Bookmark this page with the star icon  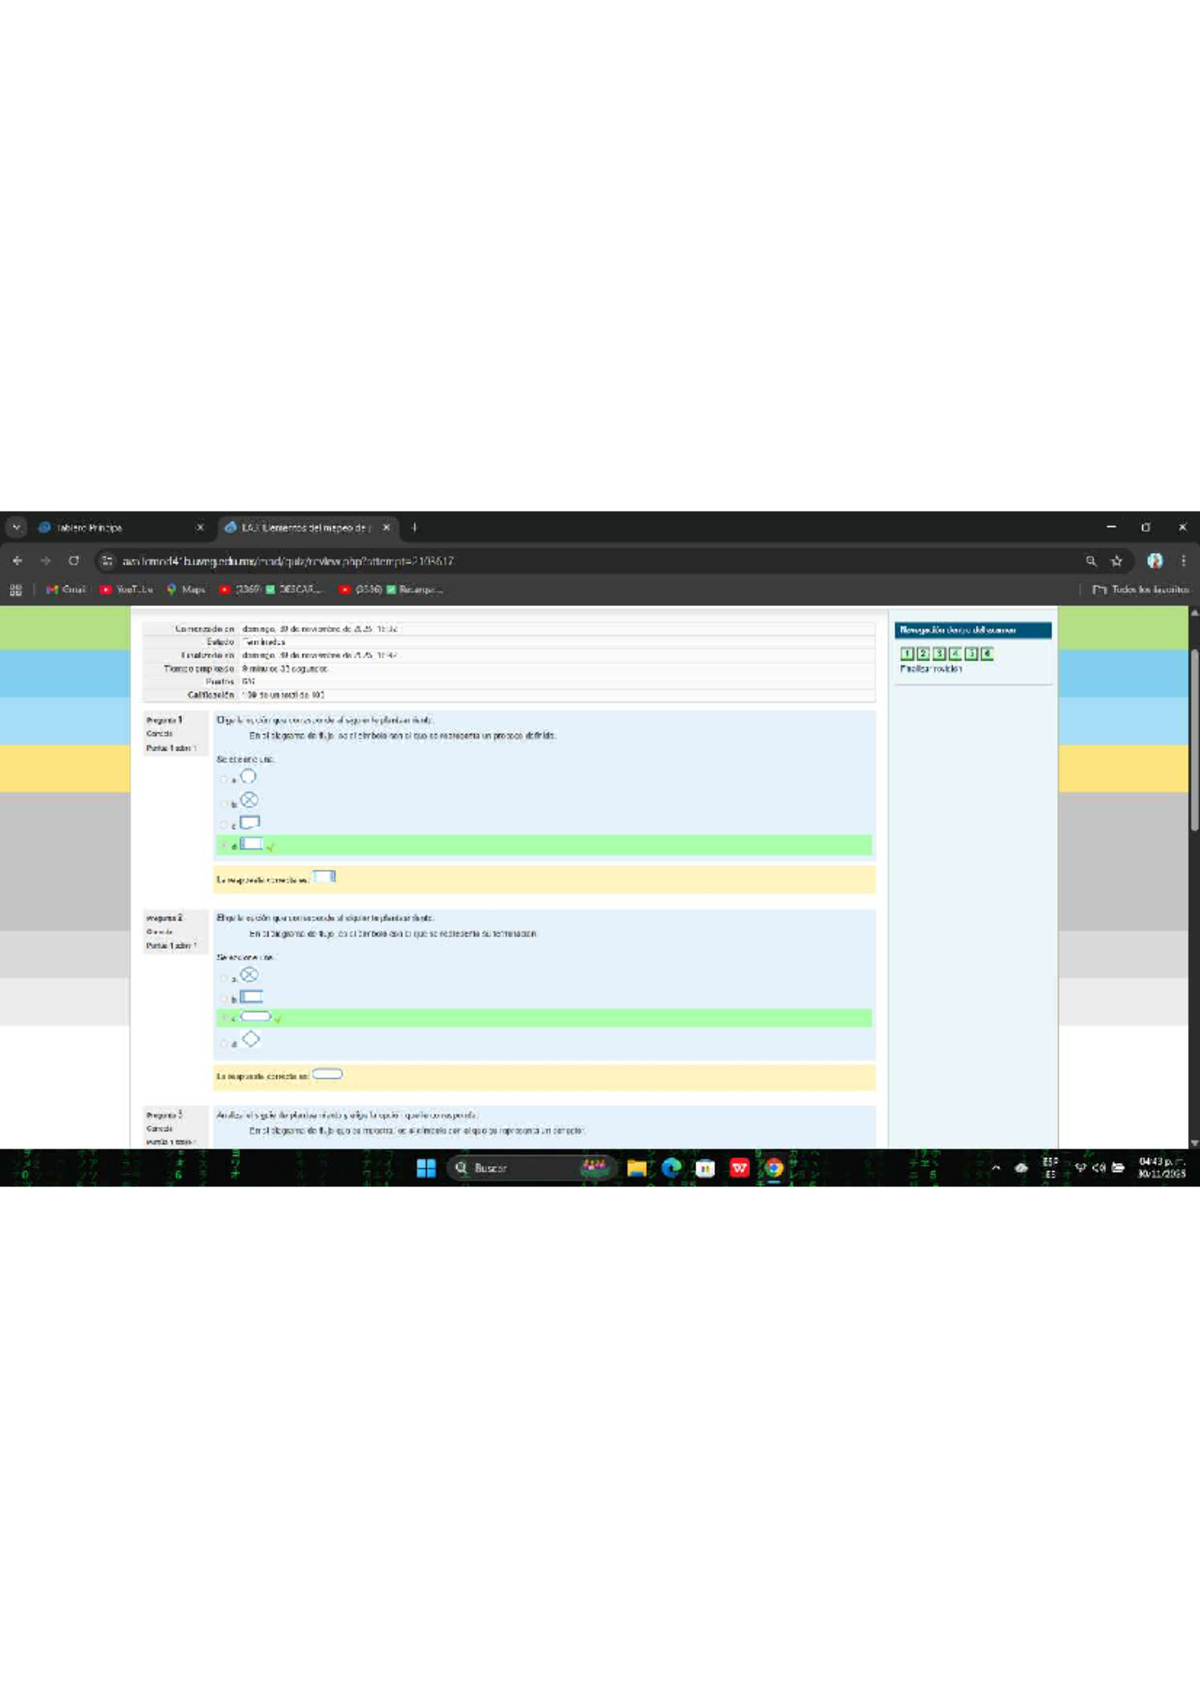click(x=1117, y=561)
